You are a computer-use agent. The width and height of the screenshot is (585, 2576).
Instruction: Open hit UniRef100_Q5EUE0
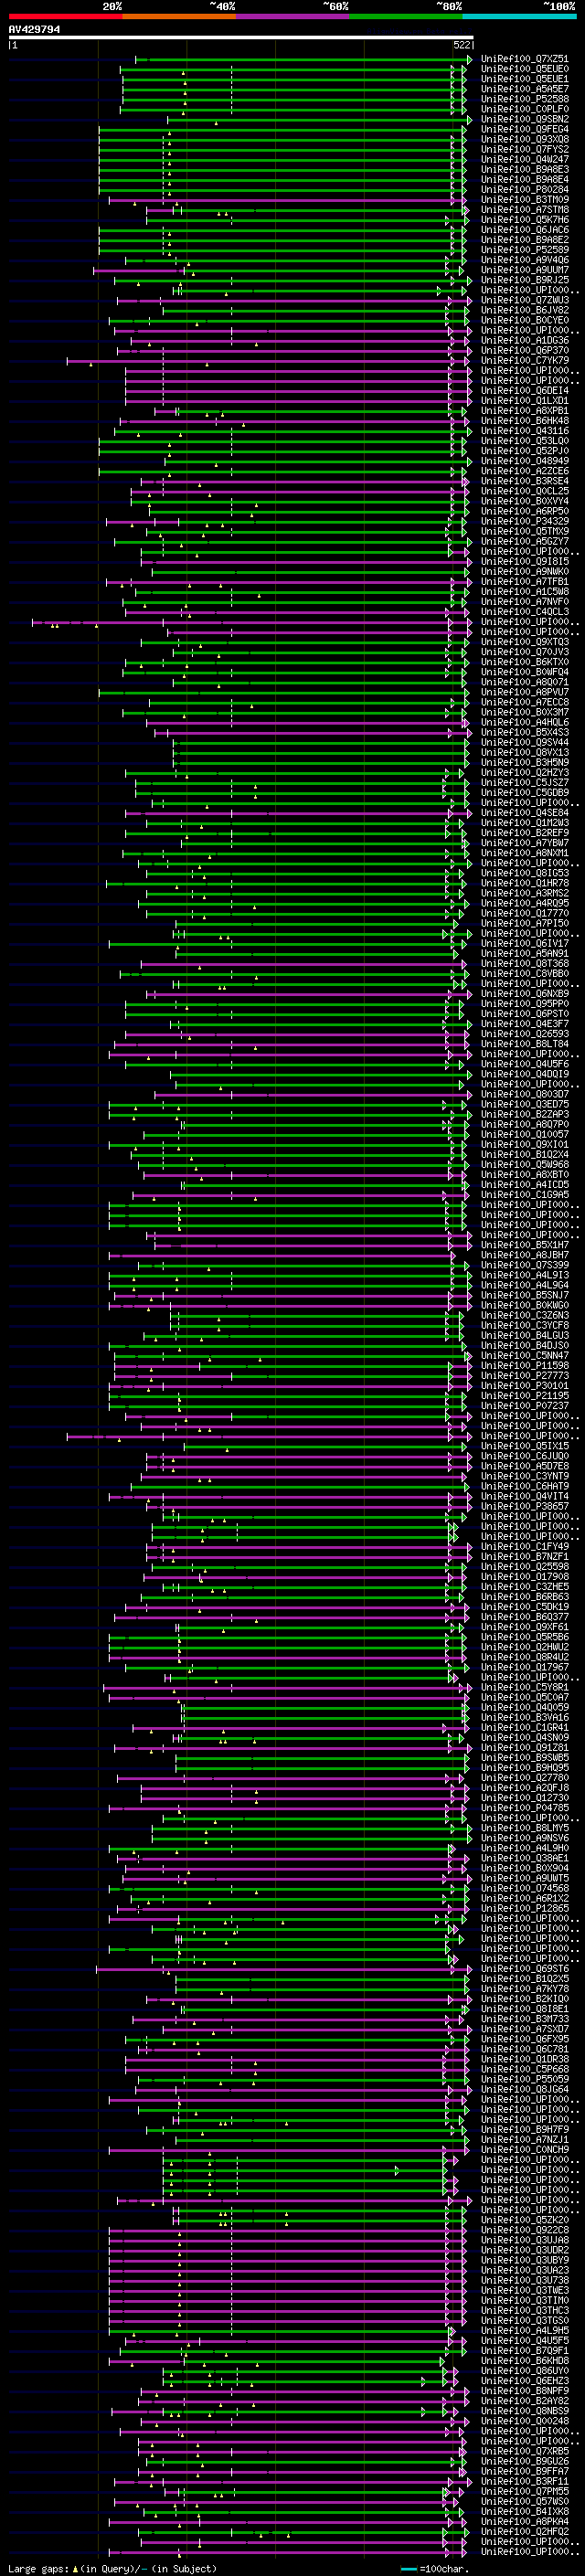(x=525, y=69)
